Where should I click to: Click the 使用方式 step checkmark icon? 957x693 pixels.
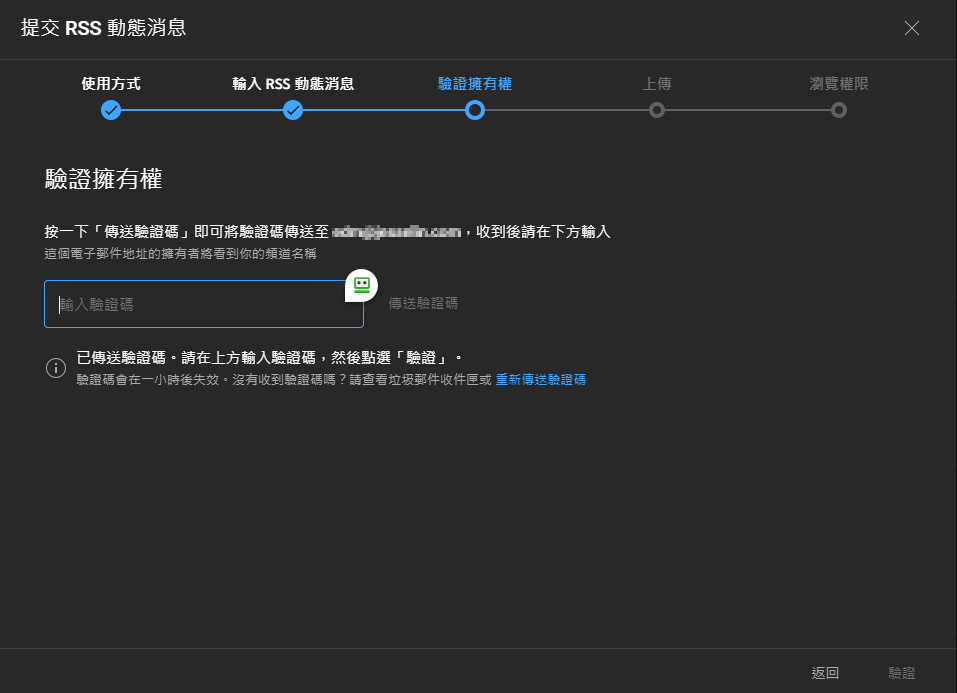(x=111, y=111)
